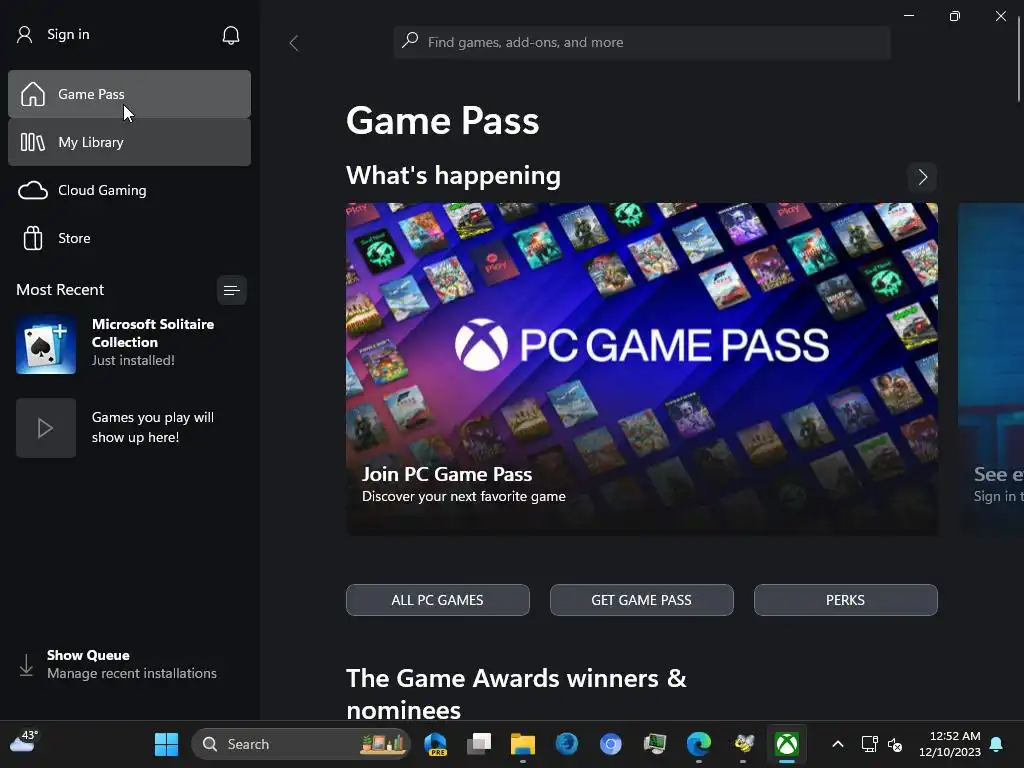The width and height of the screenshot is (1024, 768).
Task: Open Edge Preview (PRE) taskbar icon
Action: click(x=435, y=744)
